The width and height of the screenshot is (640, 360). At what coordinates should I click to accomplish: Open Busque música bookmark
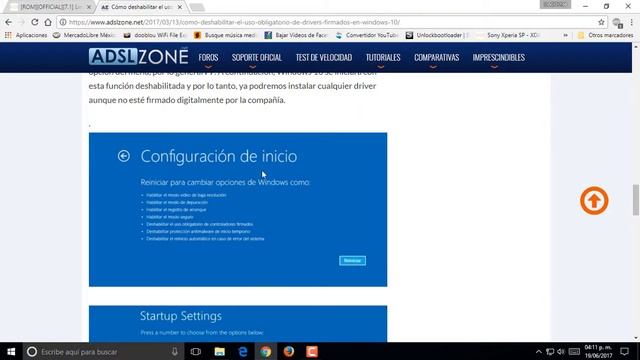click(x=225, y=36)
